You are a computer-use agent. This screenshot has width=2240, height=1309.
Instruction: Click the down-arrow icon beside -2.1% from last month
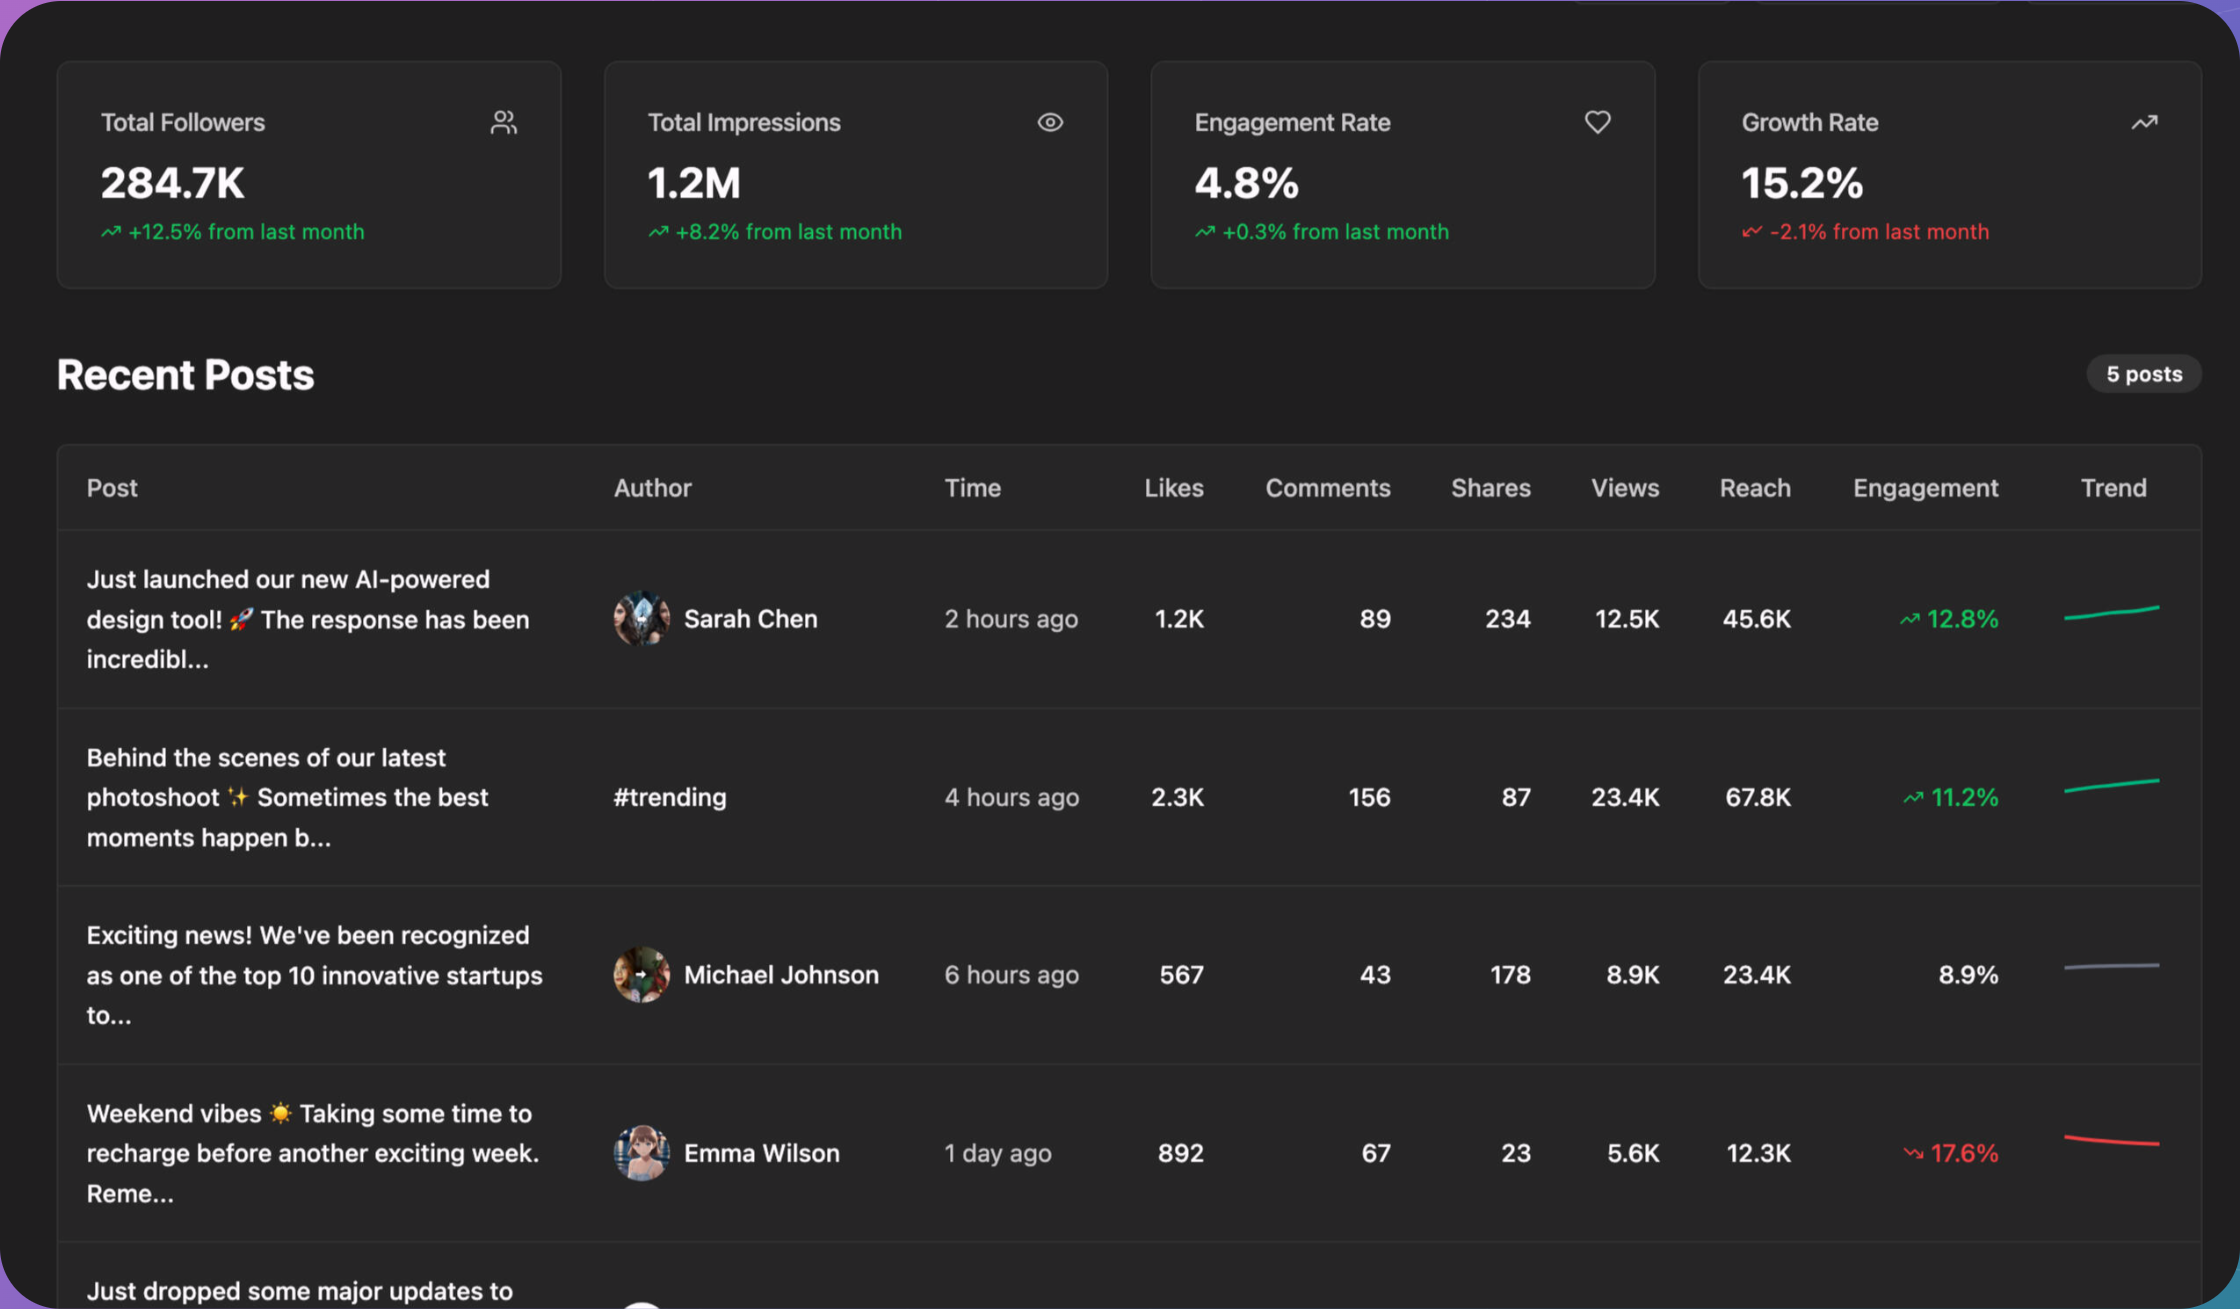[x=1752, y=232]
